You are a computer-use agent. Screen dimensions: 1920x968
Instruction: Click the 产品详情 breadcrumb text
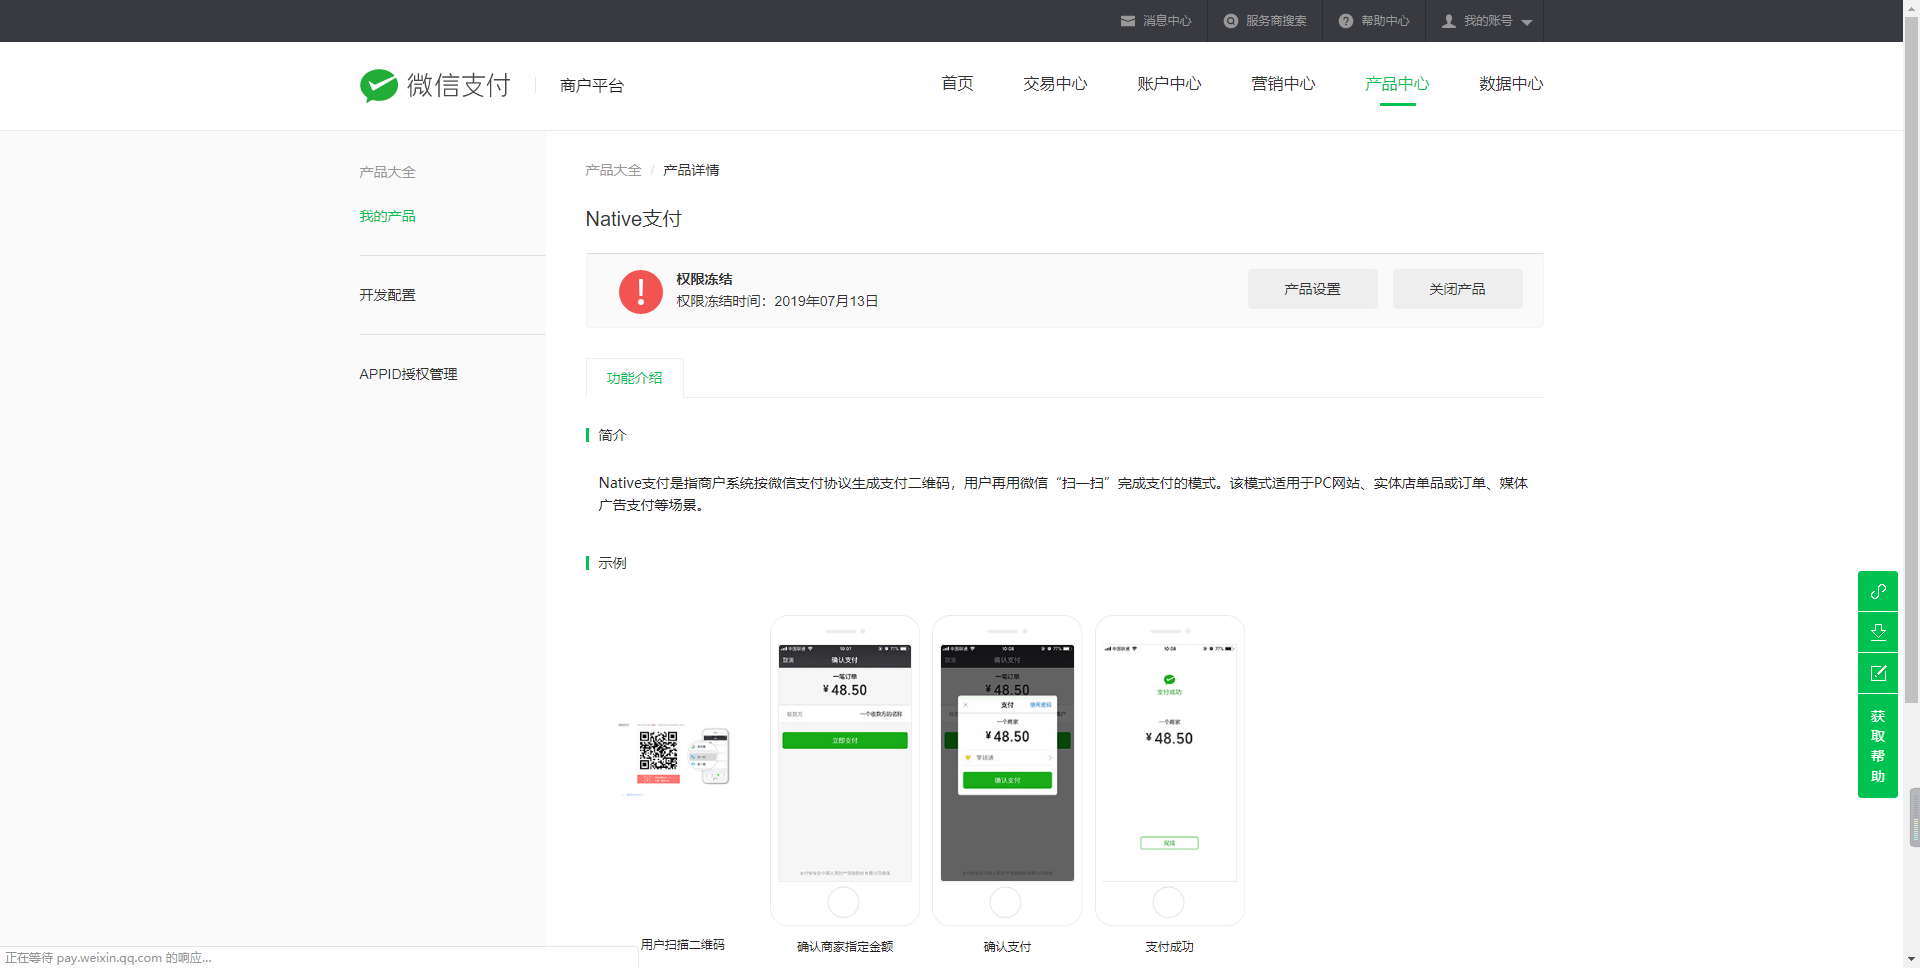pyautogui.click(x=691, y=170)
